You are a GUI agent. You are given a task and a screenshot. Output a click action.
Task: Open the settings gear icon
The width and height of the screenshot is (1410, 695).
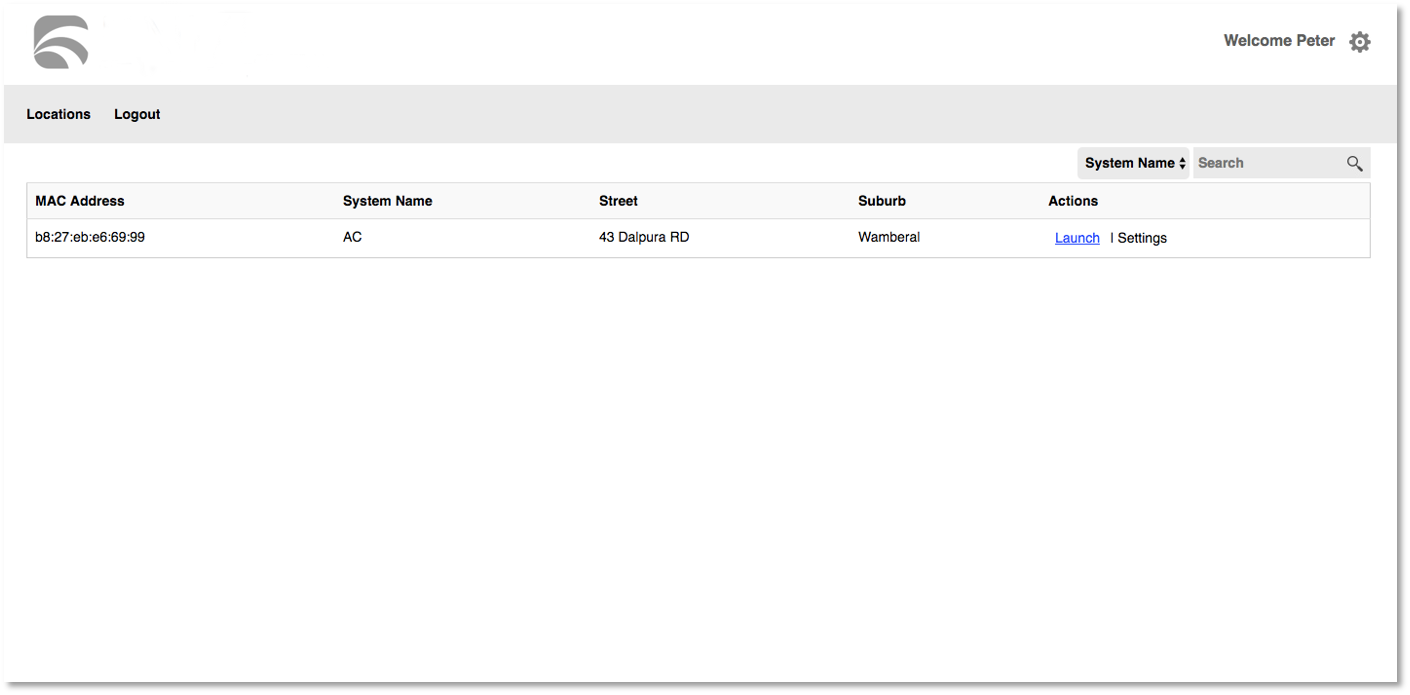pos(1359,41)
